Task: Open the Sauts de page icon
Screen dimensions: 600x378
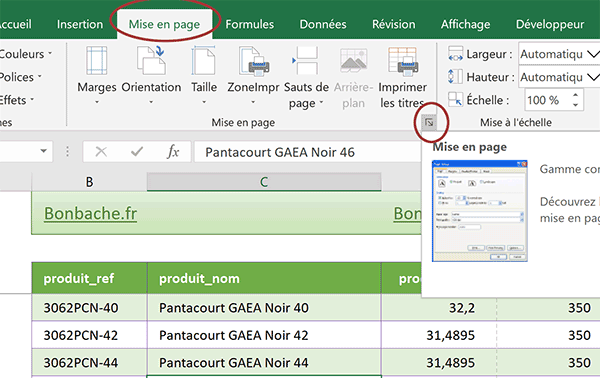Action: (305, 60)
